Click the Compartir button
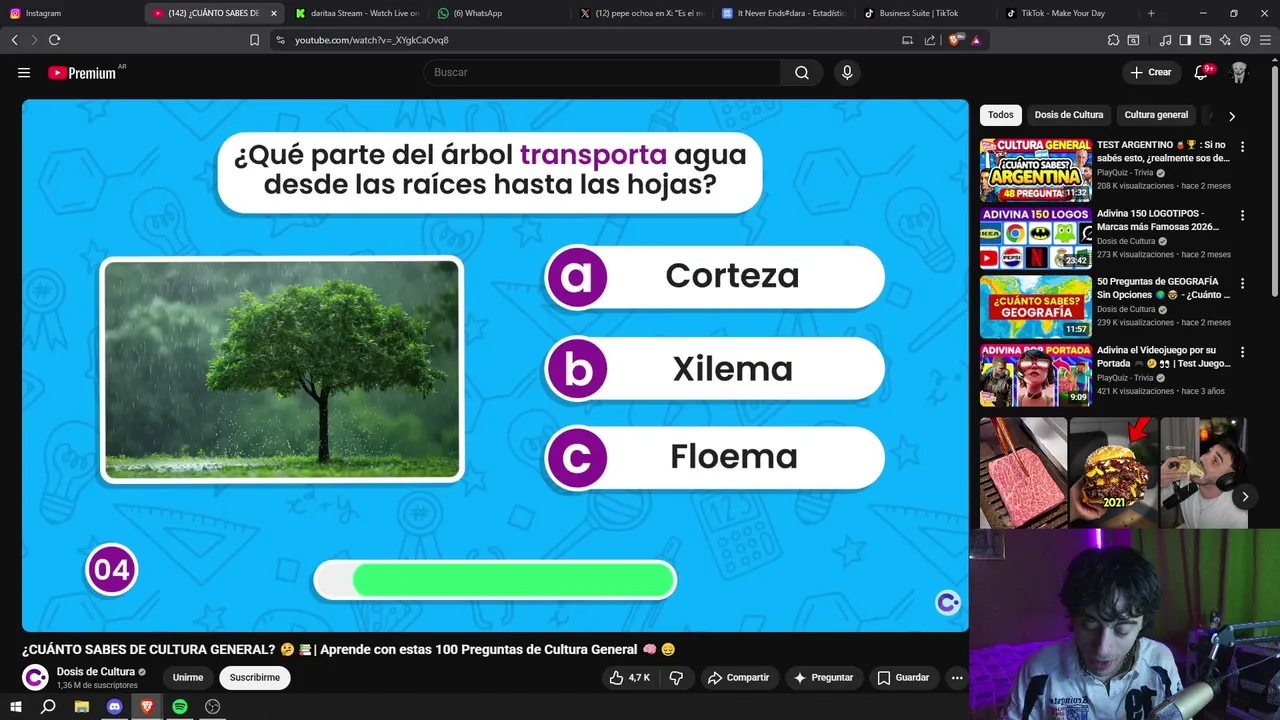 [x=738, y=678]
